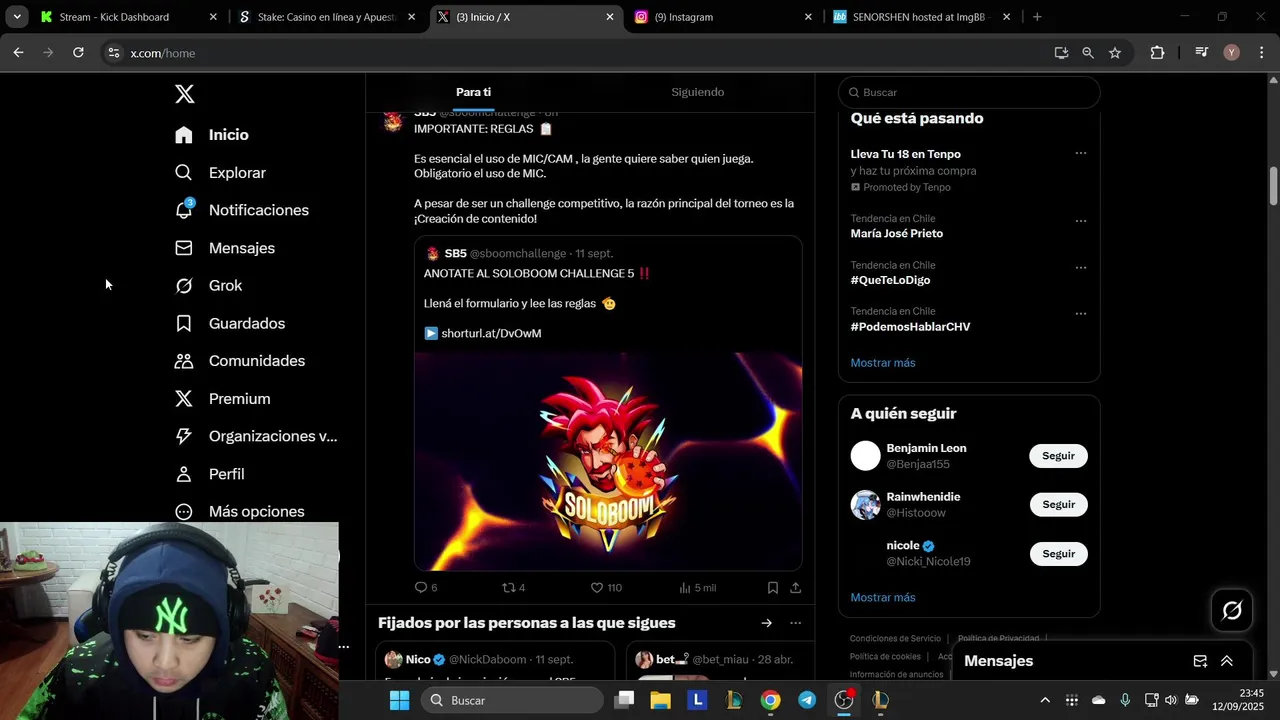This screenshot has width=1280, height=720.
Task: Switch to the Instagram browser tab
Action: [724, 17]
